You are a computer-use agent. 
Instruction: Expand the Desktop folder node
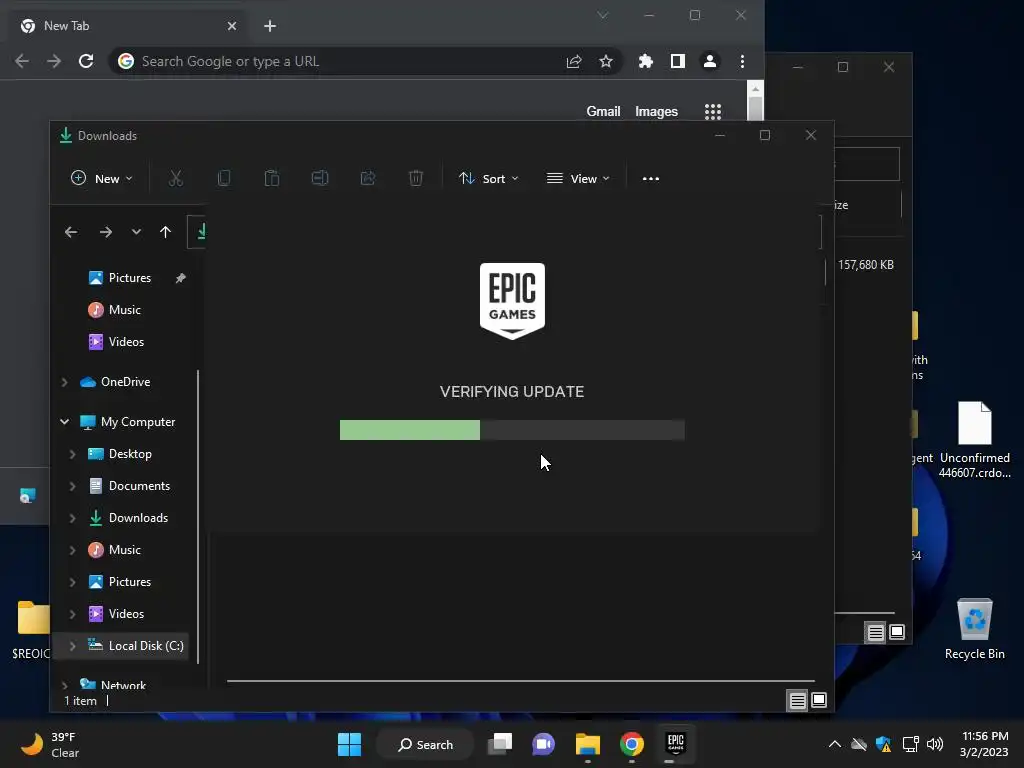[72, 454]
